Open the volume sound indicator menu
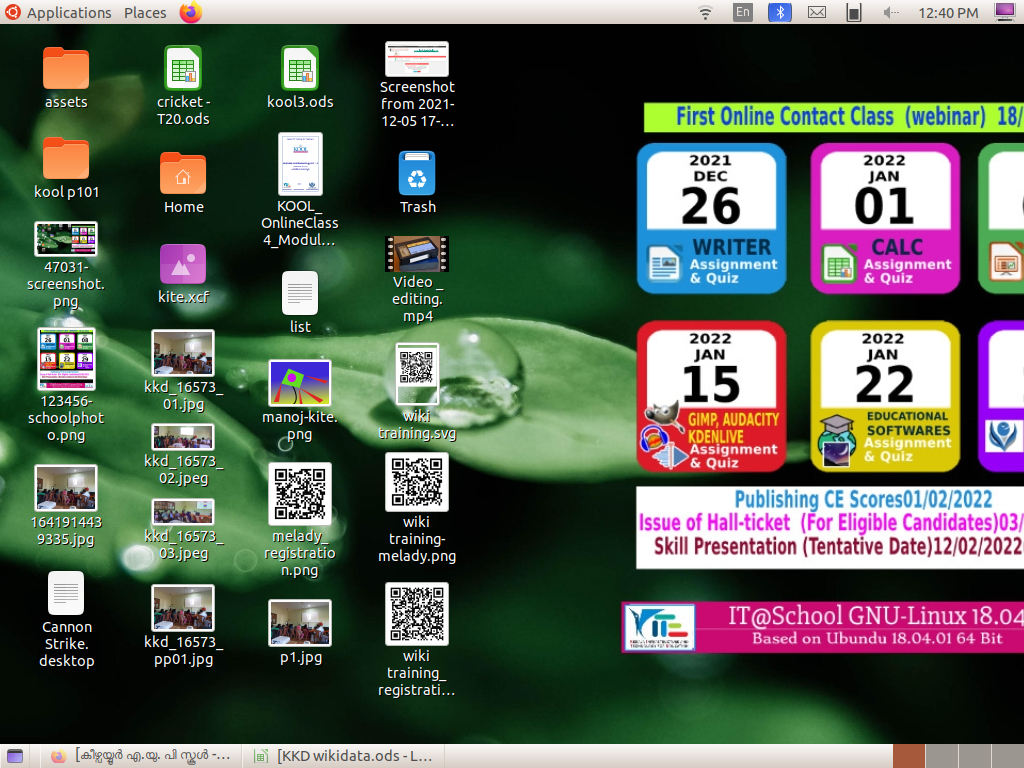 [x=891, y=12]
